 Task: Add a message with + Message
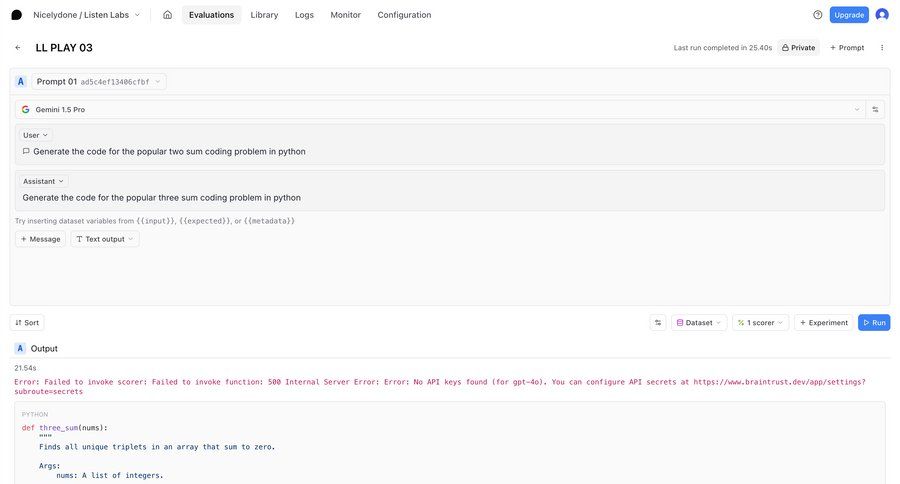click(x=41, y=239)
